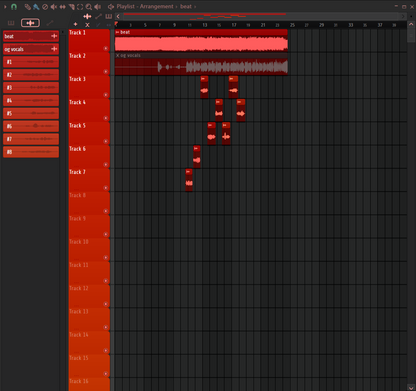
Task: Open the menu of second Track 3 clip
Action: tap(231, 79)
